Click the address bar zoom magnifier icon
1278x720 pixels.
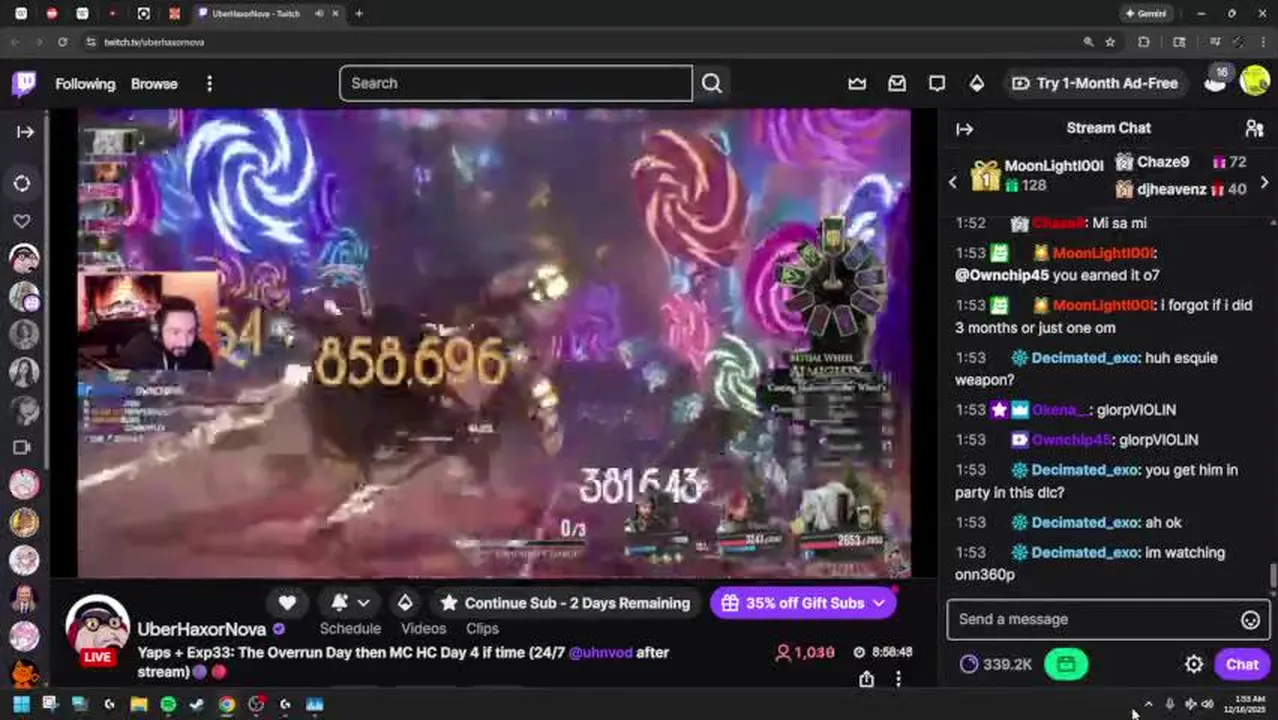[x=1088, y=42]
